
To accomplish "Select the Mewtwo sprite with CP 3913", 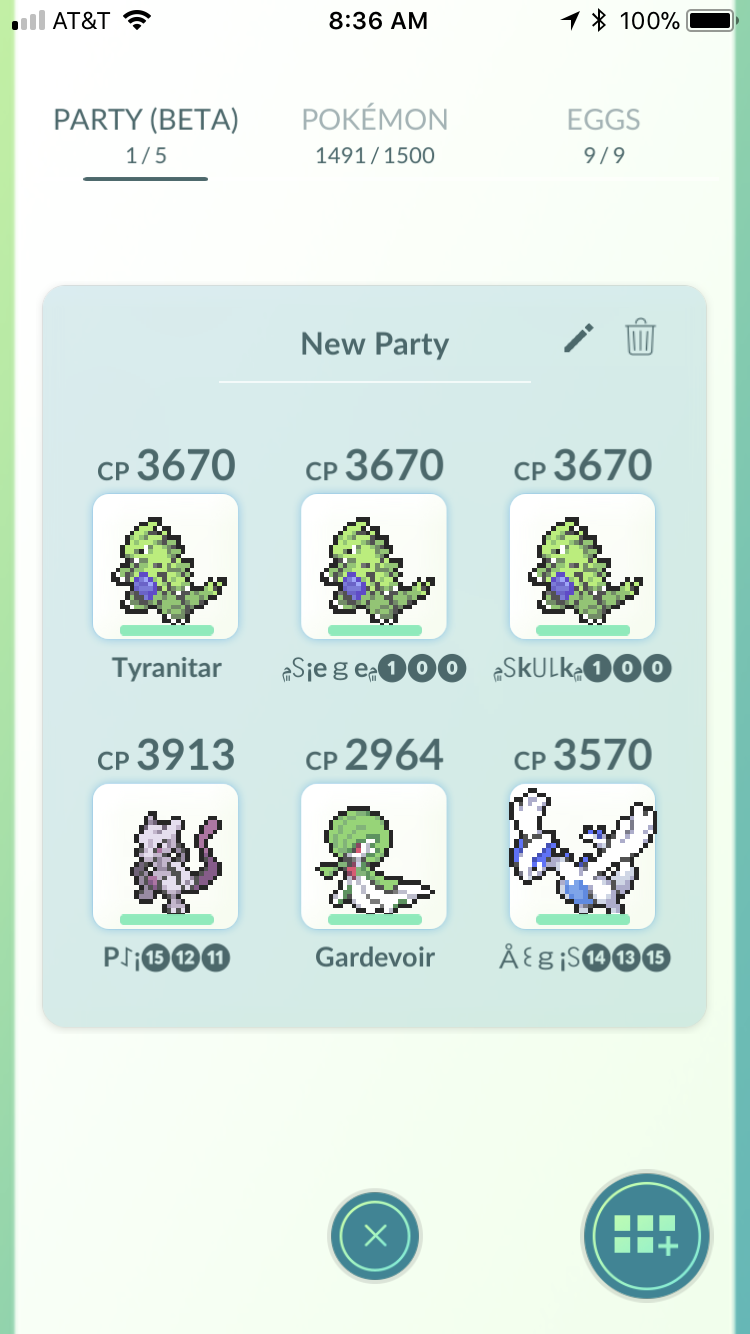I will point(165,856).
